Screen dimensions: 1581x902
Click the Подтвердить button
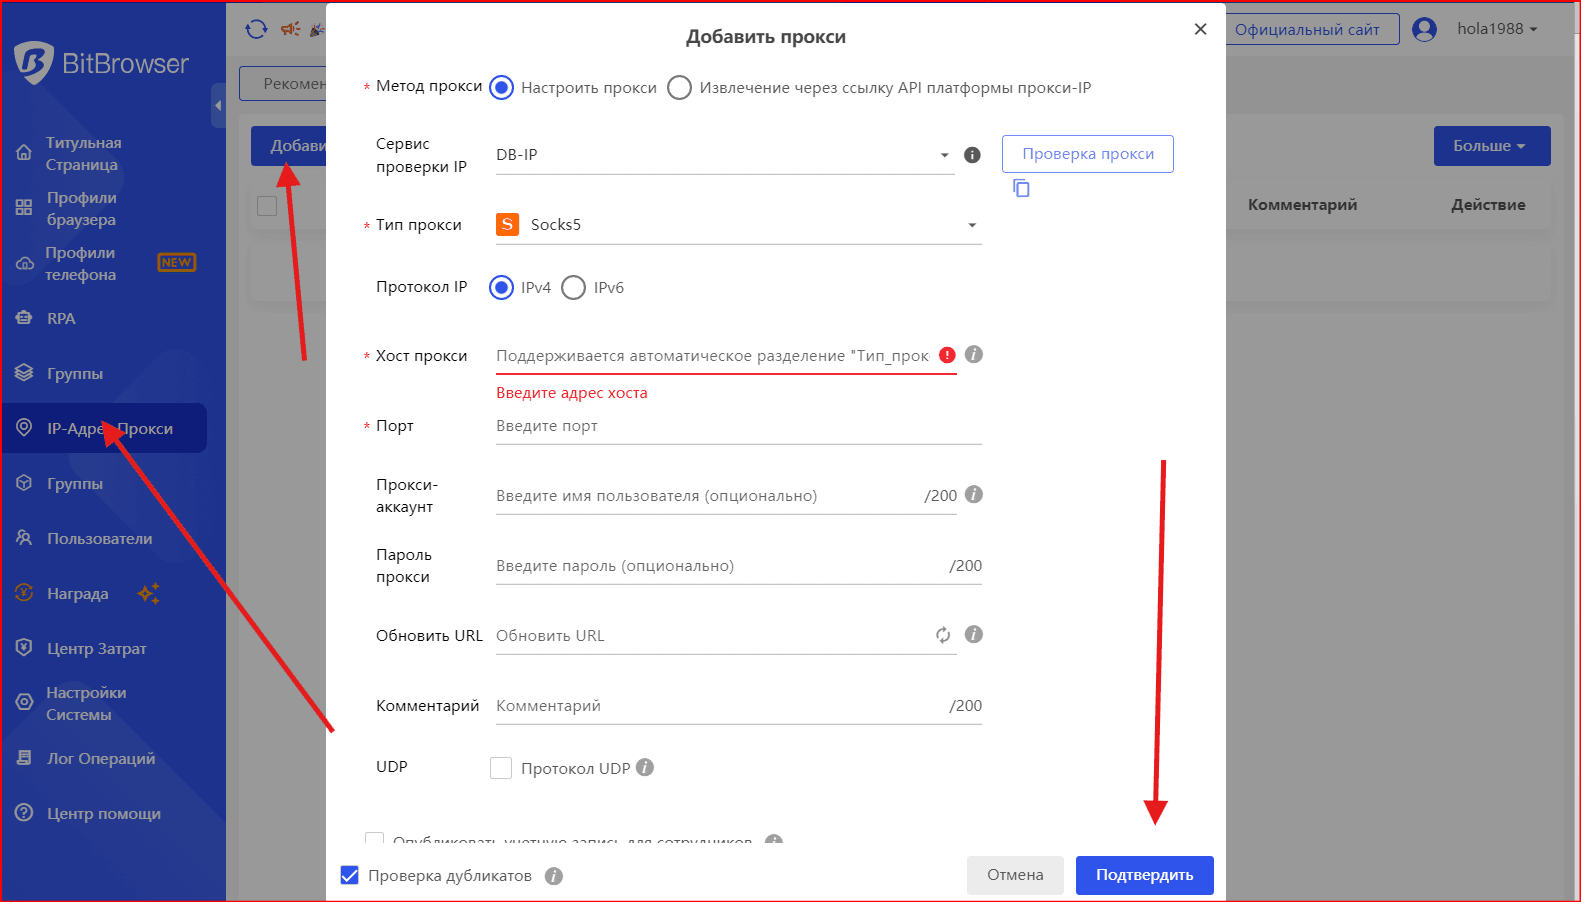coord(1144,875)
